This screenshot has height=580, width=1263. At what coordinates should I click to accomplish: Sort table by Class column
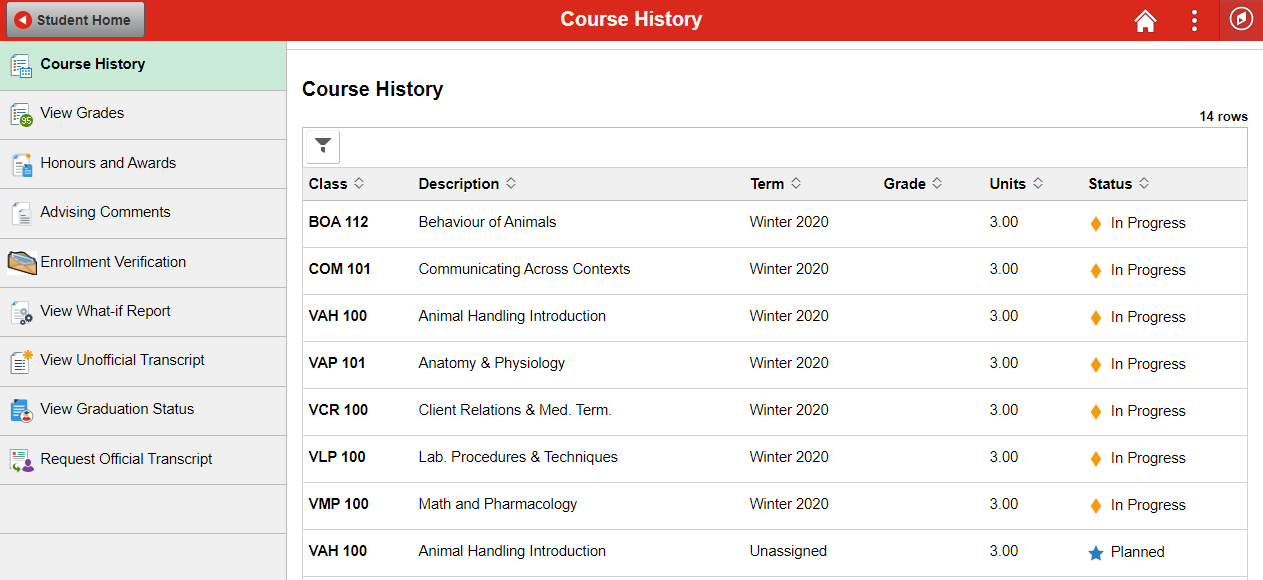(x=337, y=184)
